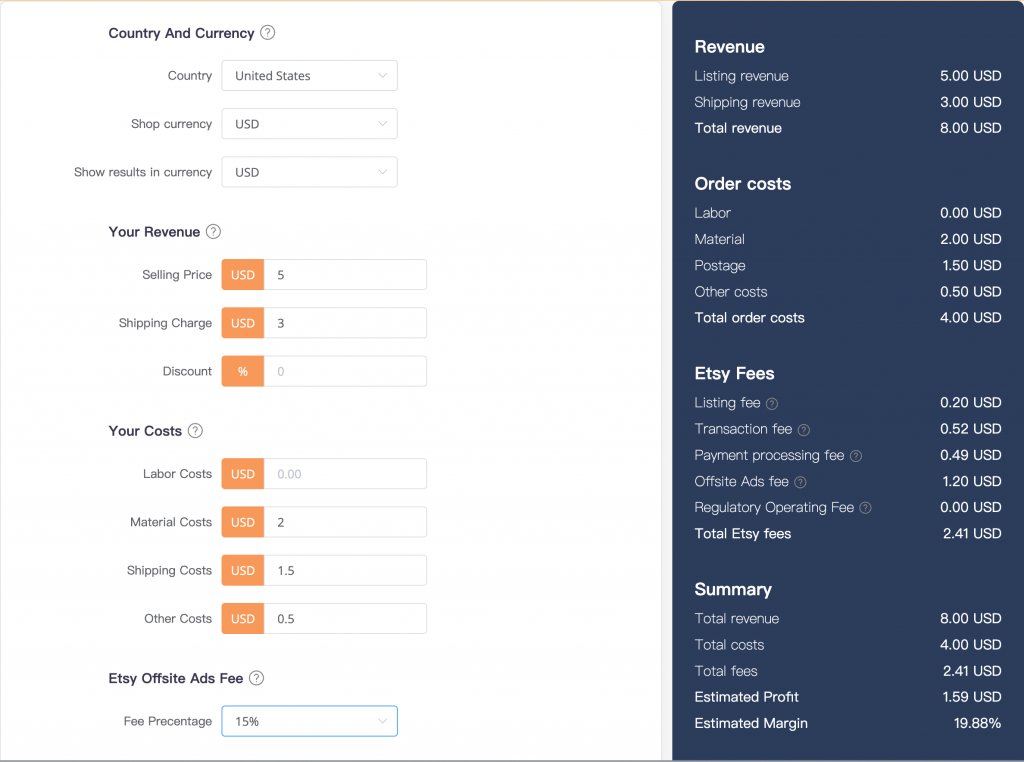Expand Fee Percentage dropdown showing 15%
Viewport: 1024px width, 762px height.
click(309, 721)
